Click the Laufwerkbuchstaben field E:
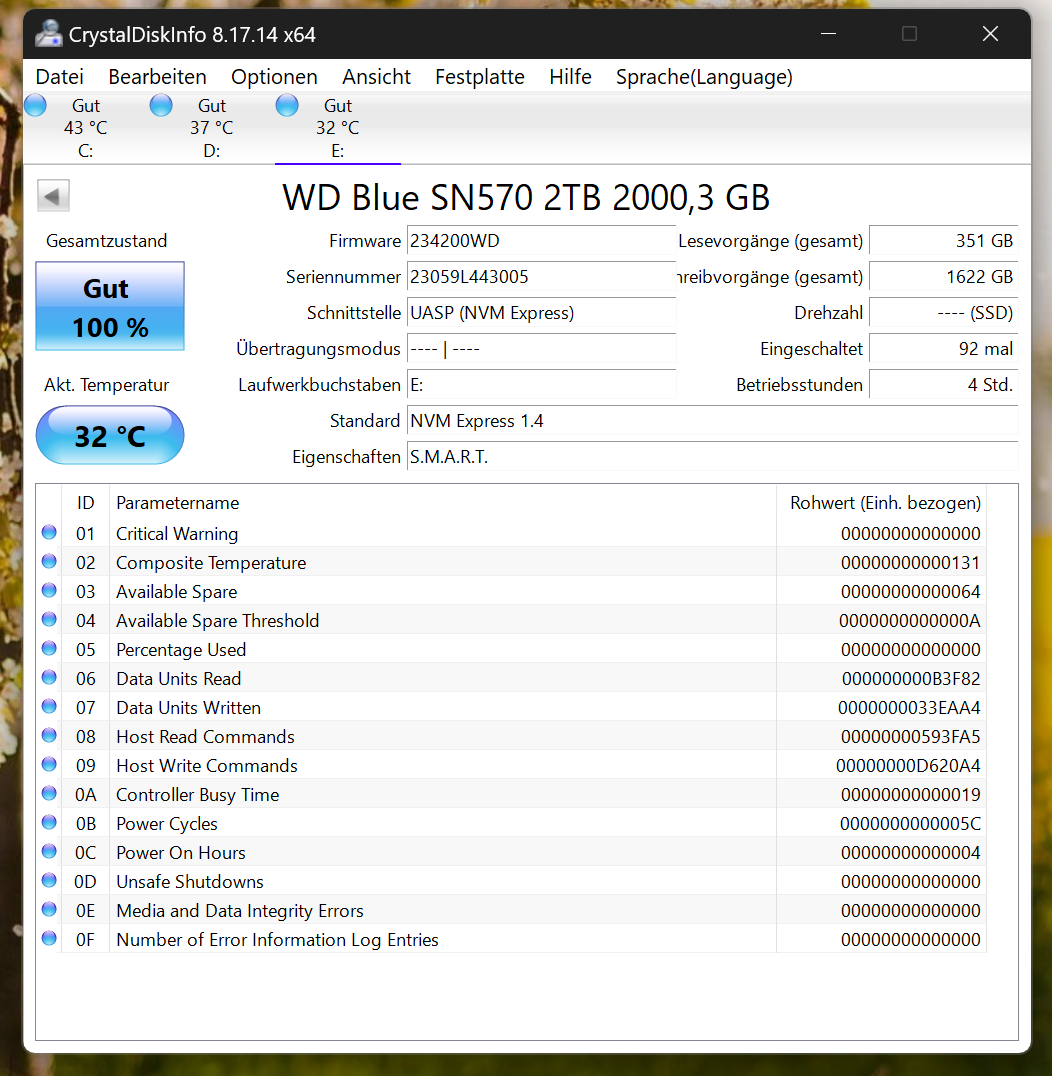The height and width of the screenshot is (1076, 1052). [541, 385]
